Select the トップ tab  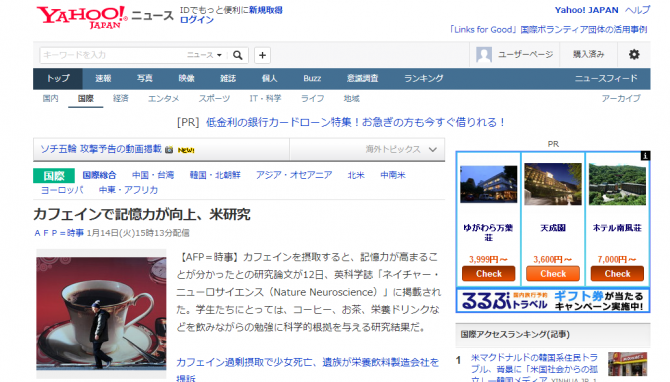pos(58,78)
